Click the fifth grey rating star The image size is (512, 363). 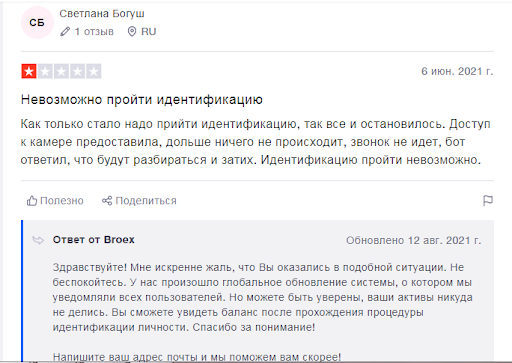point(94,71)
